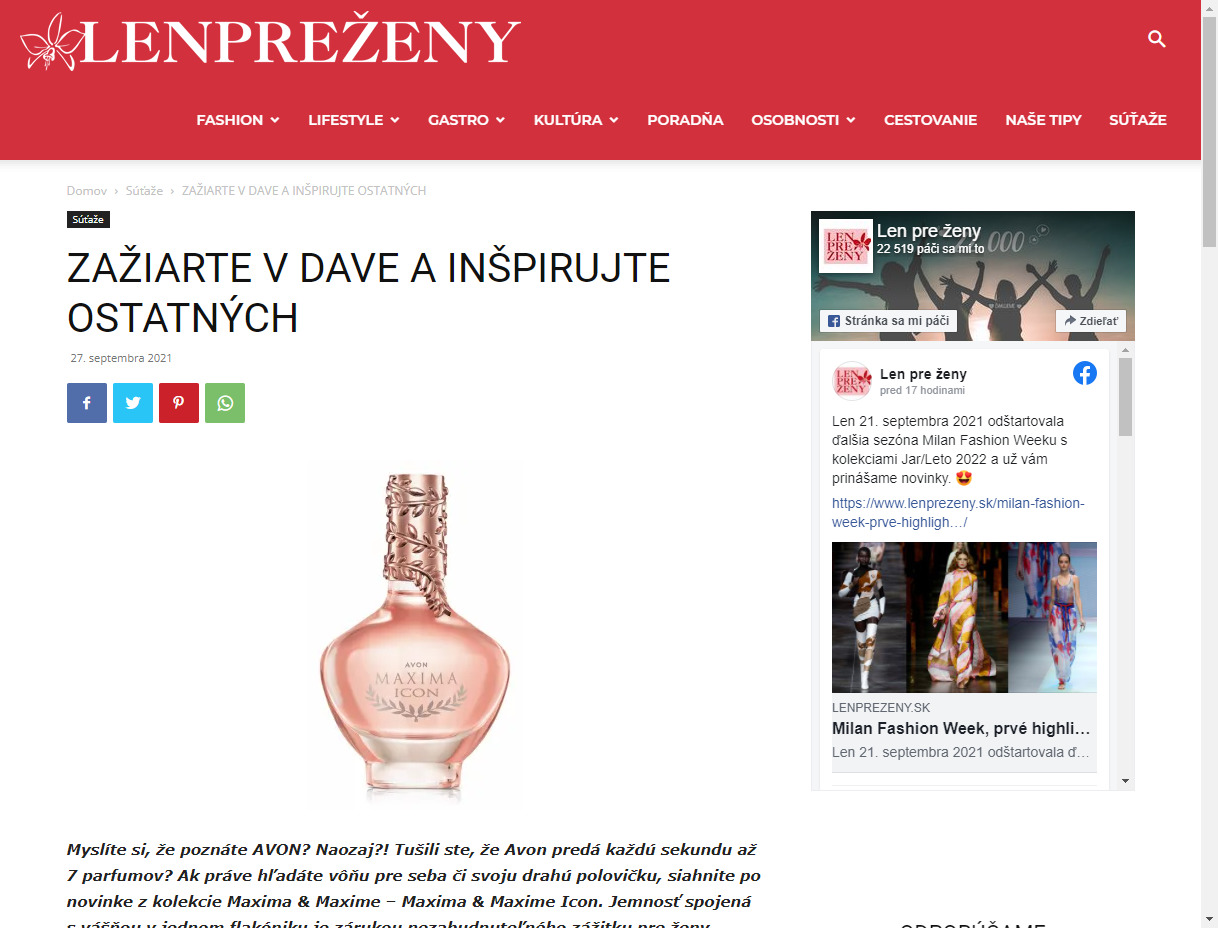Expand the Fashion menu dropdown
The image size is (1218, 928).
[x=238, y=120]
